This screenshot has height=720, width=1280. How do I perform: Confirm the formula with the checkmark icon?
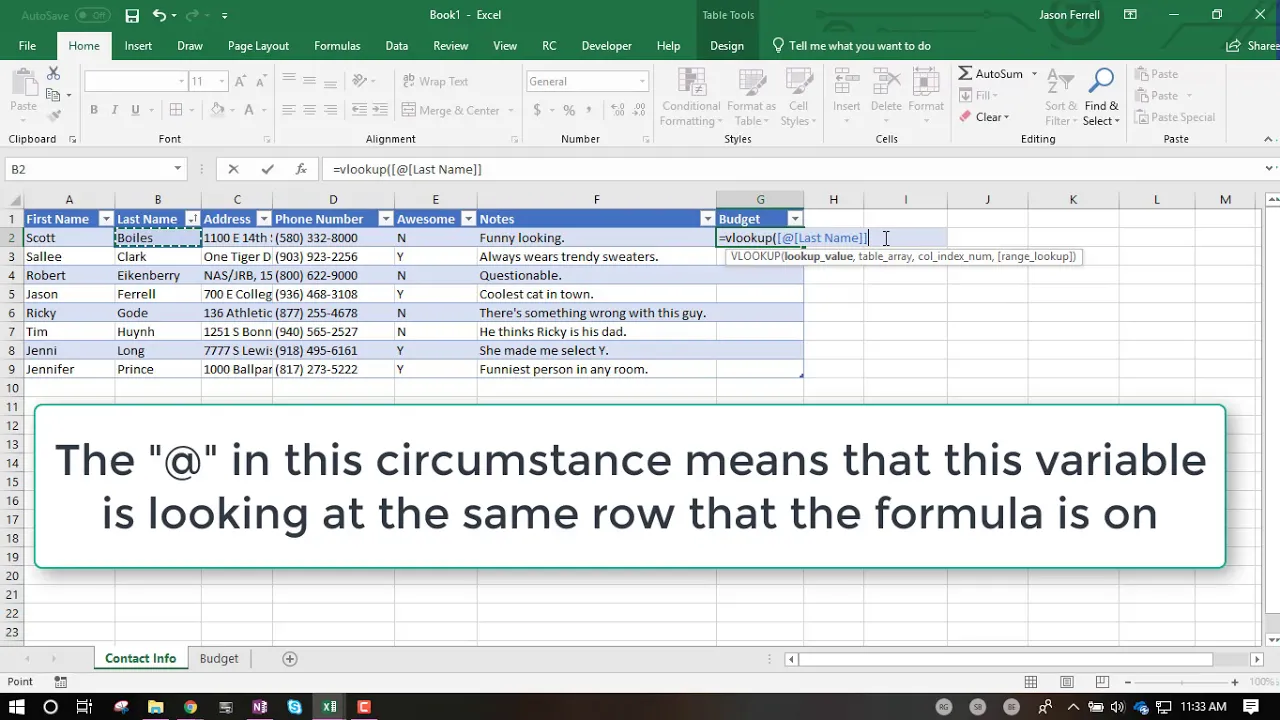point(267,170)
